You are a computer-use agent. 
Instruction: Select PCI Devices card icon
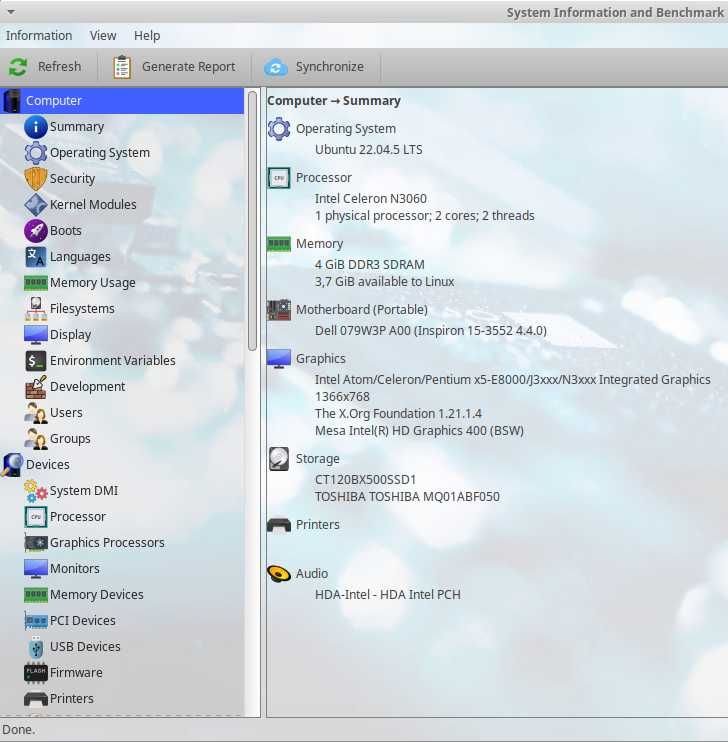click(36, 620)
